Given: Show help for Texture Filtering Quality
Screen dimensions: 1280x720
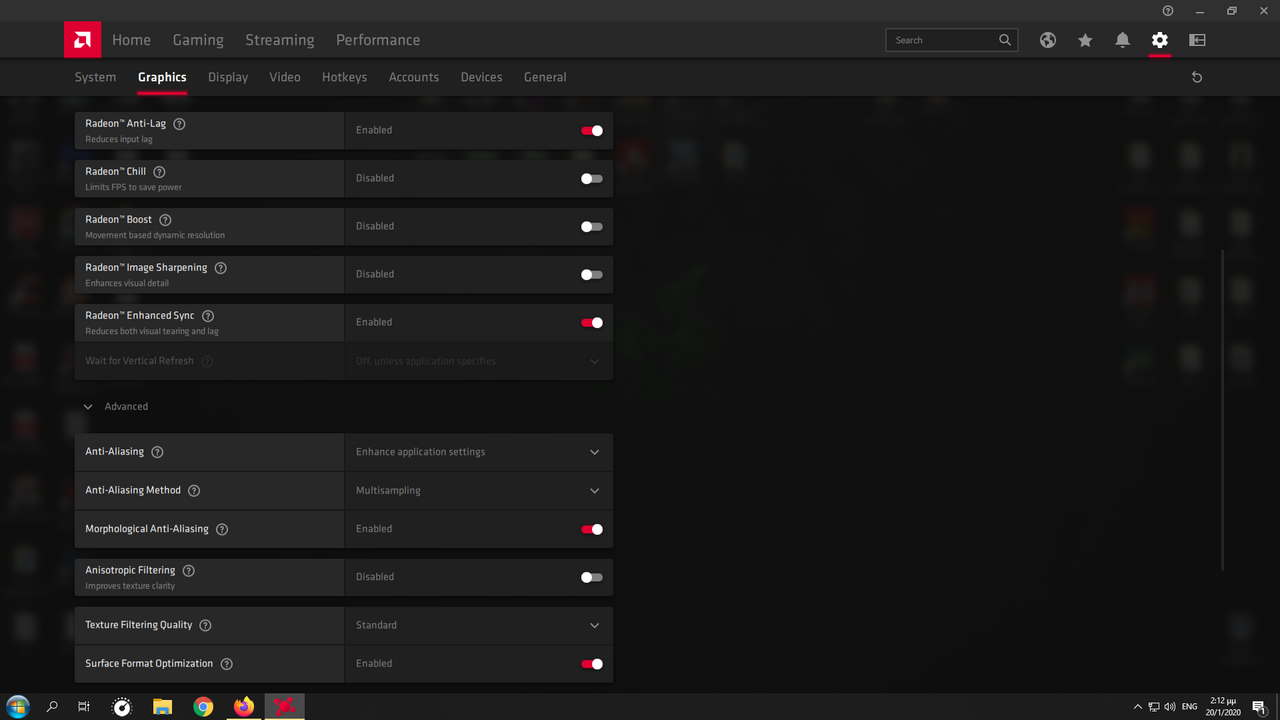Looking at the screenshot, I should [x=205, y=625].
